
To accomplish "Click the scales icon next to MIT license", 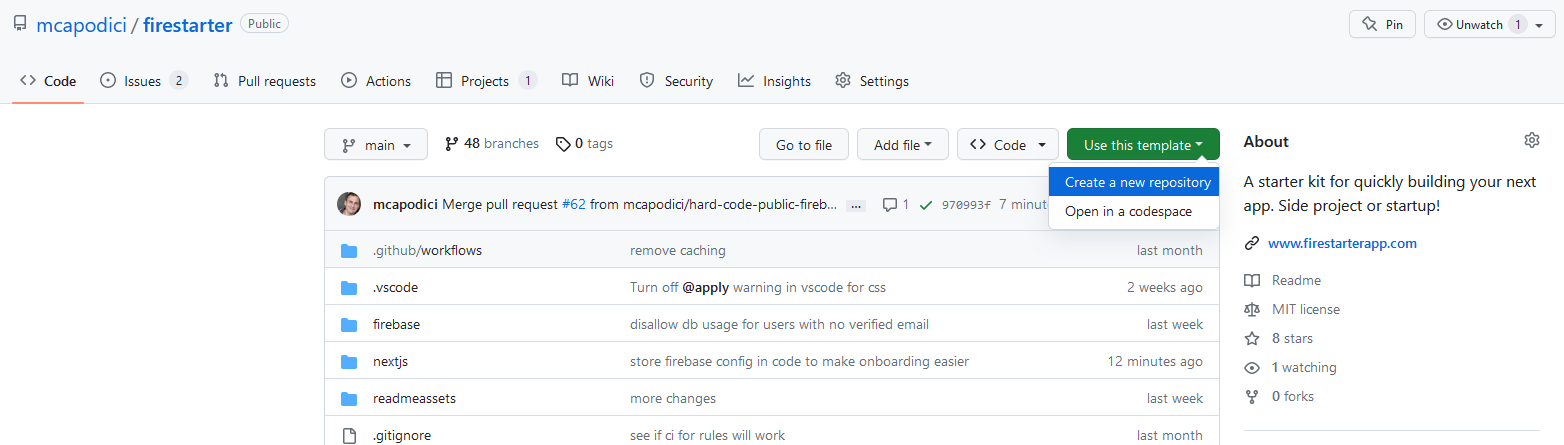I will (1252, 309).
